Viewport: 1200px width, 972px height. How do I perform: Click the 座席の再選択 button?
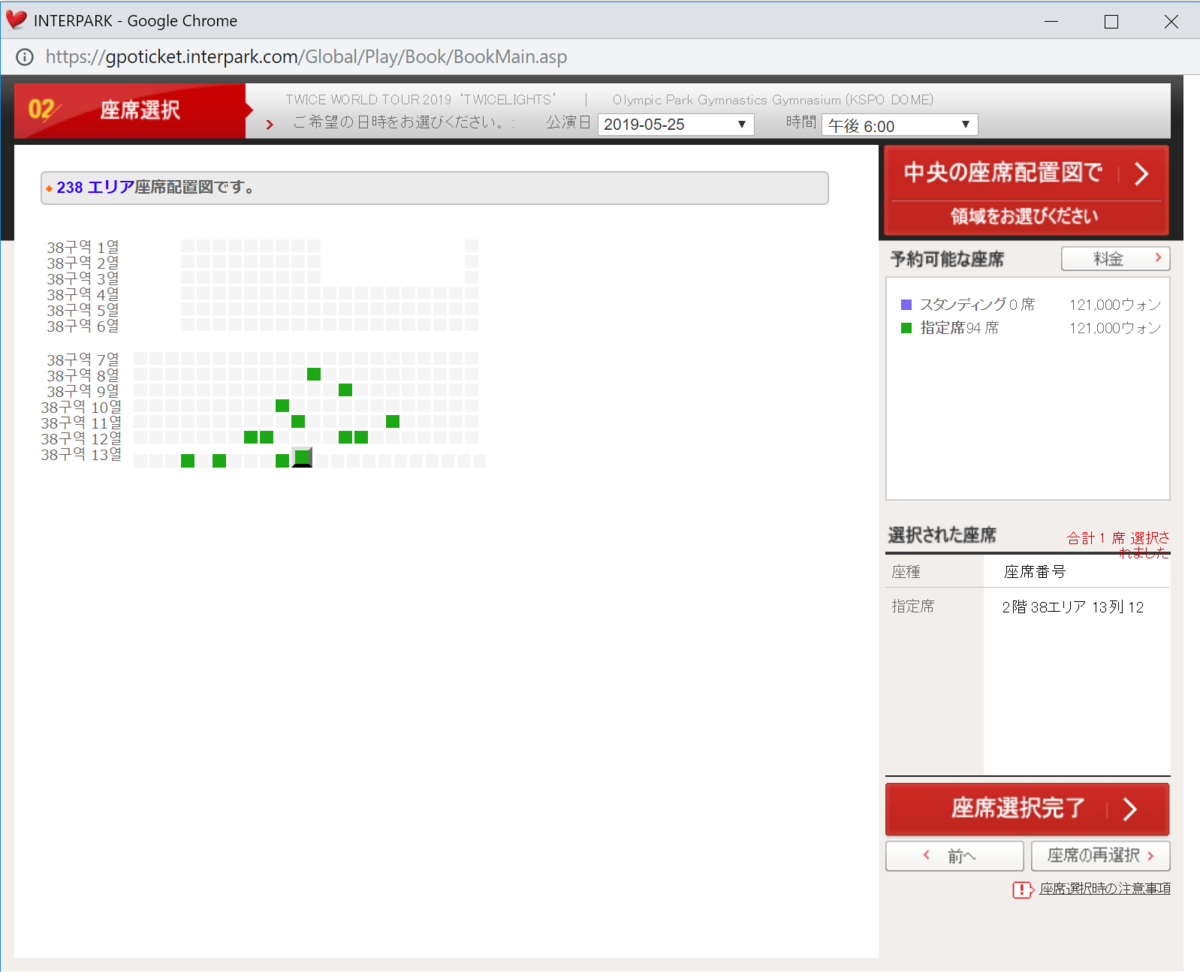(x=1100, y=856)
